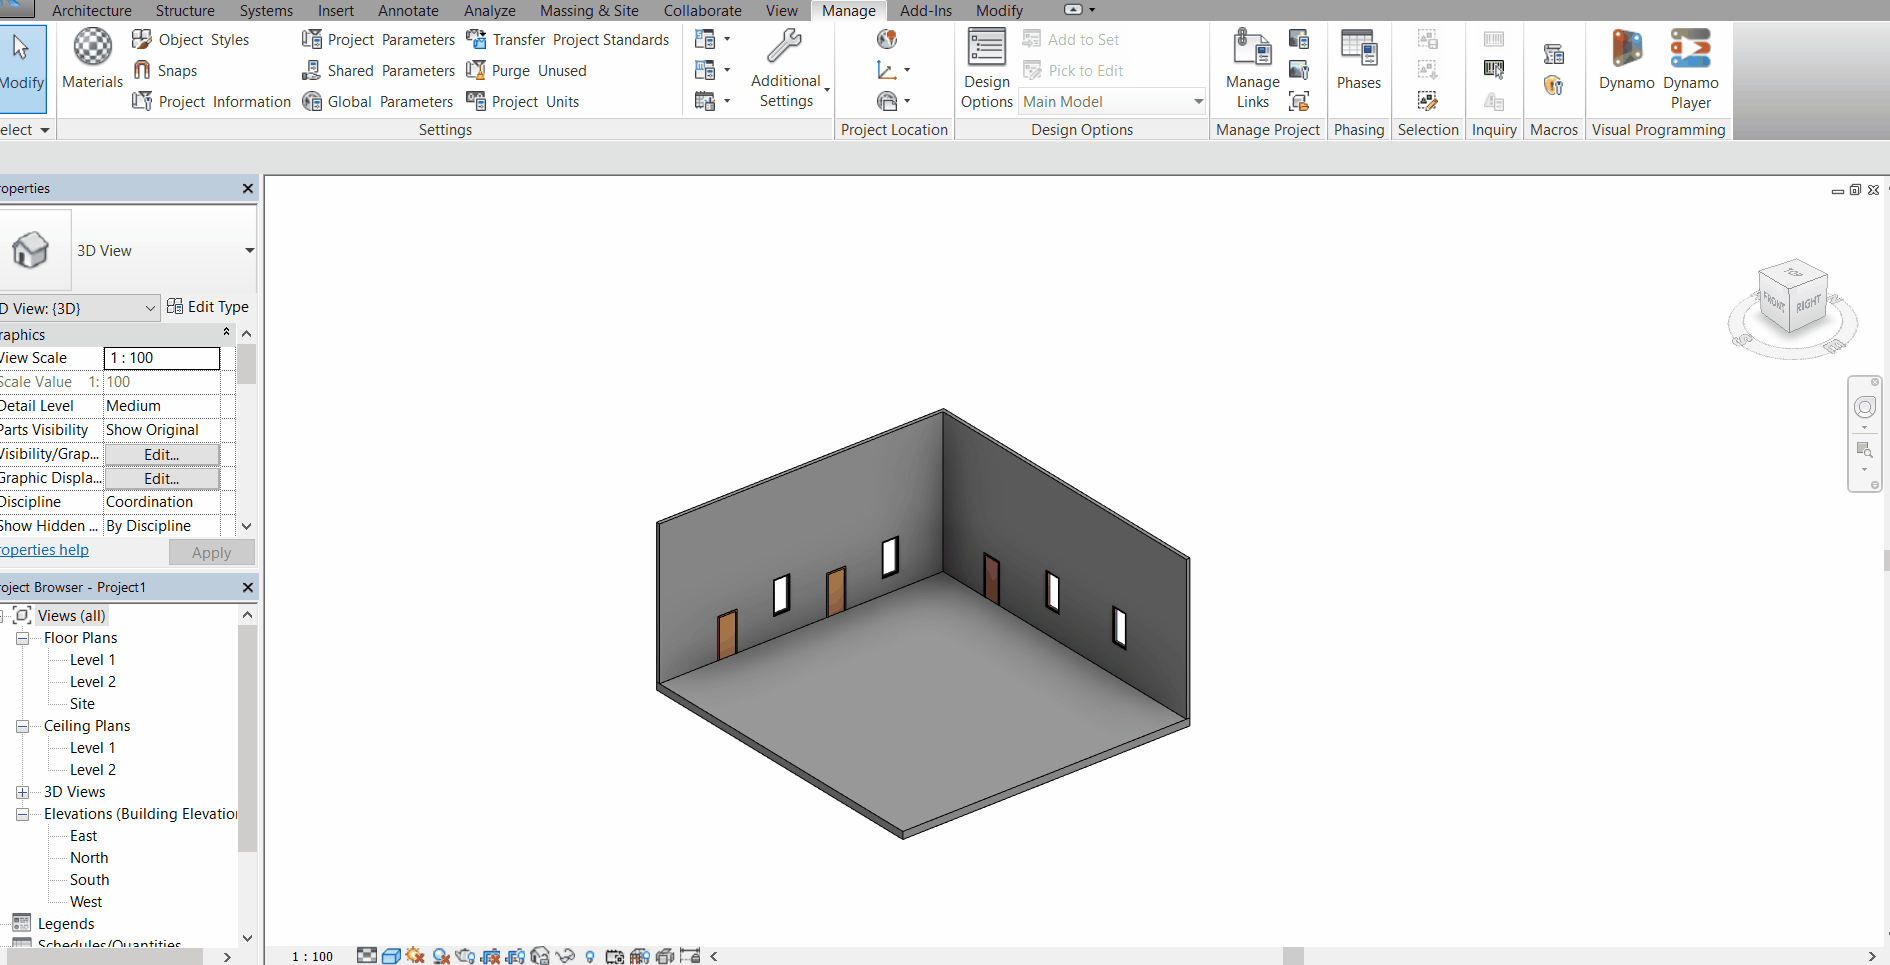Open the Materials browser
Viewport: 1890px width, 965px height.
click(x=92, y=58)
